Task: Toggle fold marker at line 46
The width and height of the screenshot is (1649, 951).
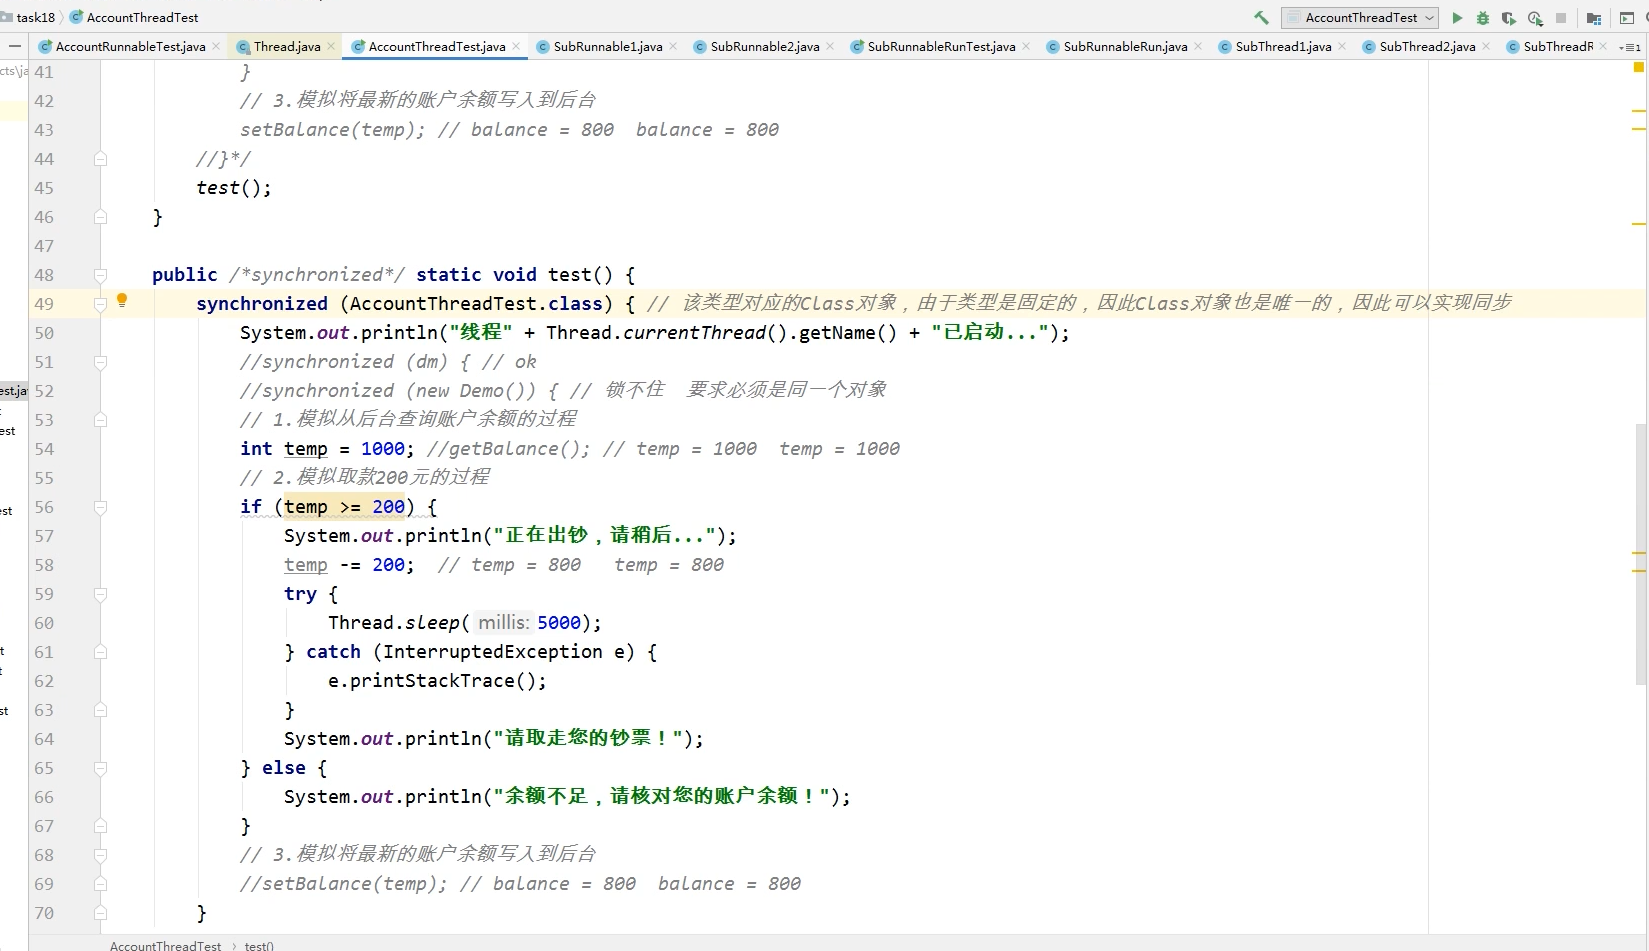Action: pyautogui.click(x=100, y=217)
